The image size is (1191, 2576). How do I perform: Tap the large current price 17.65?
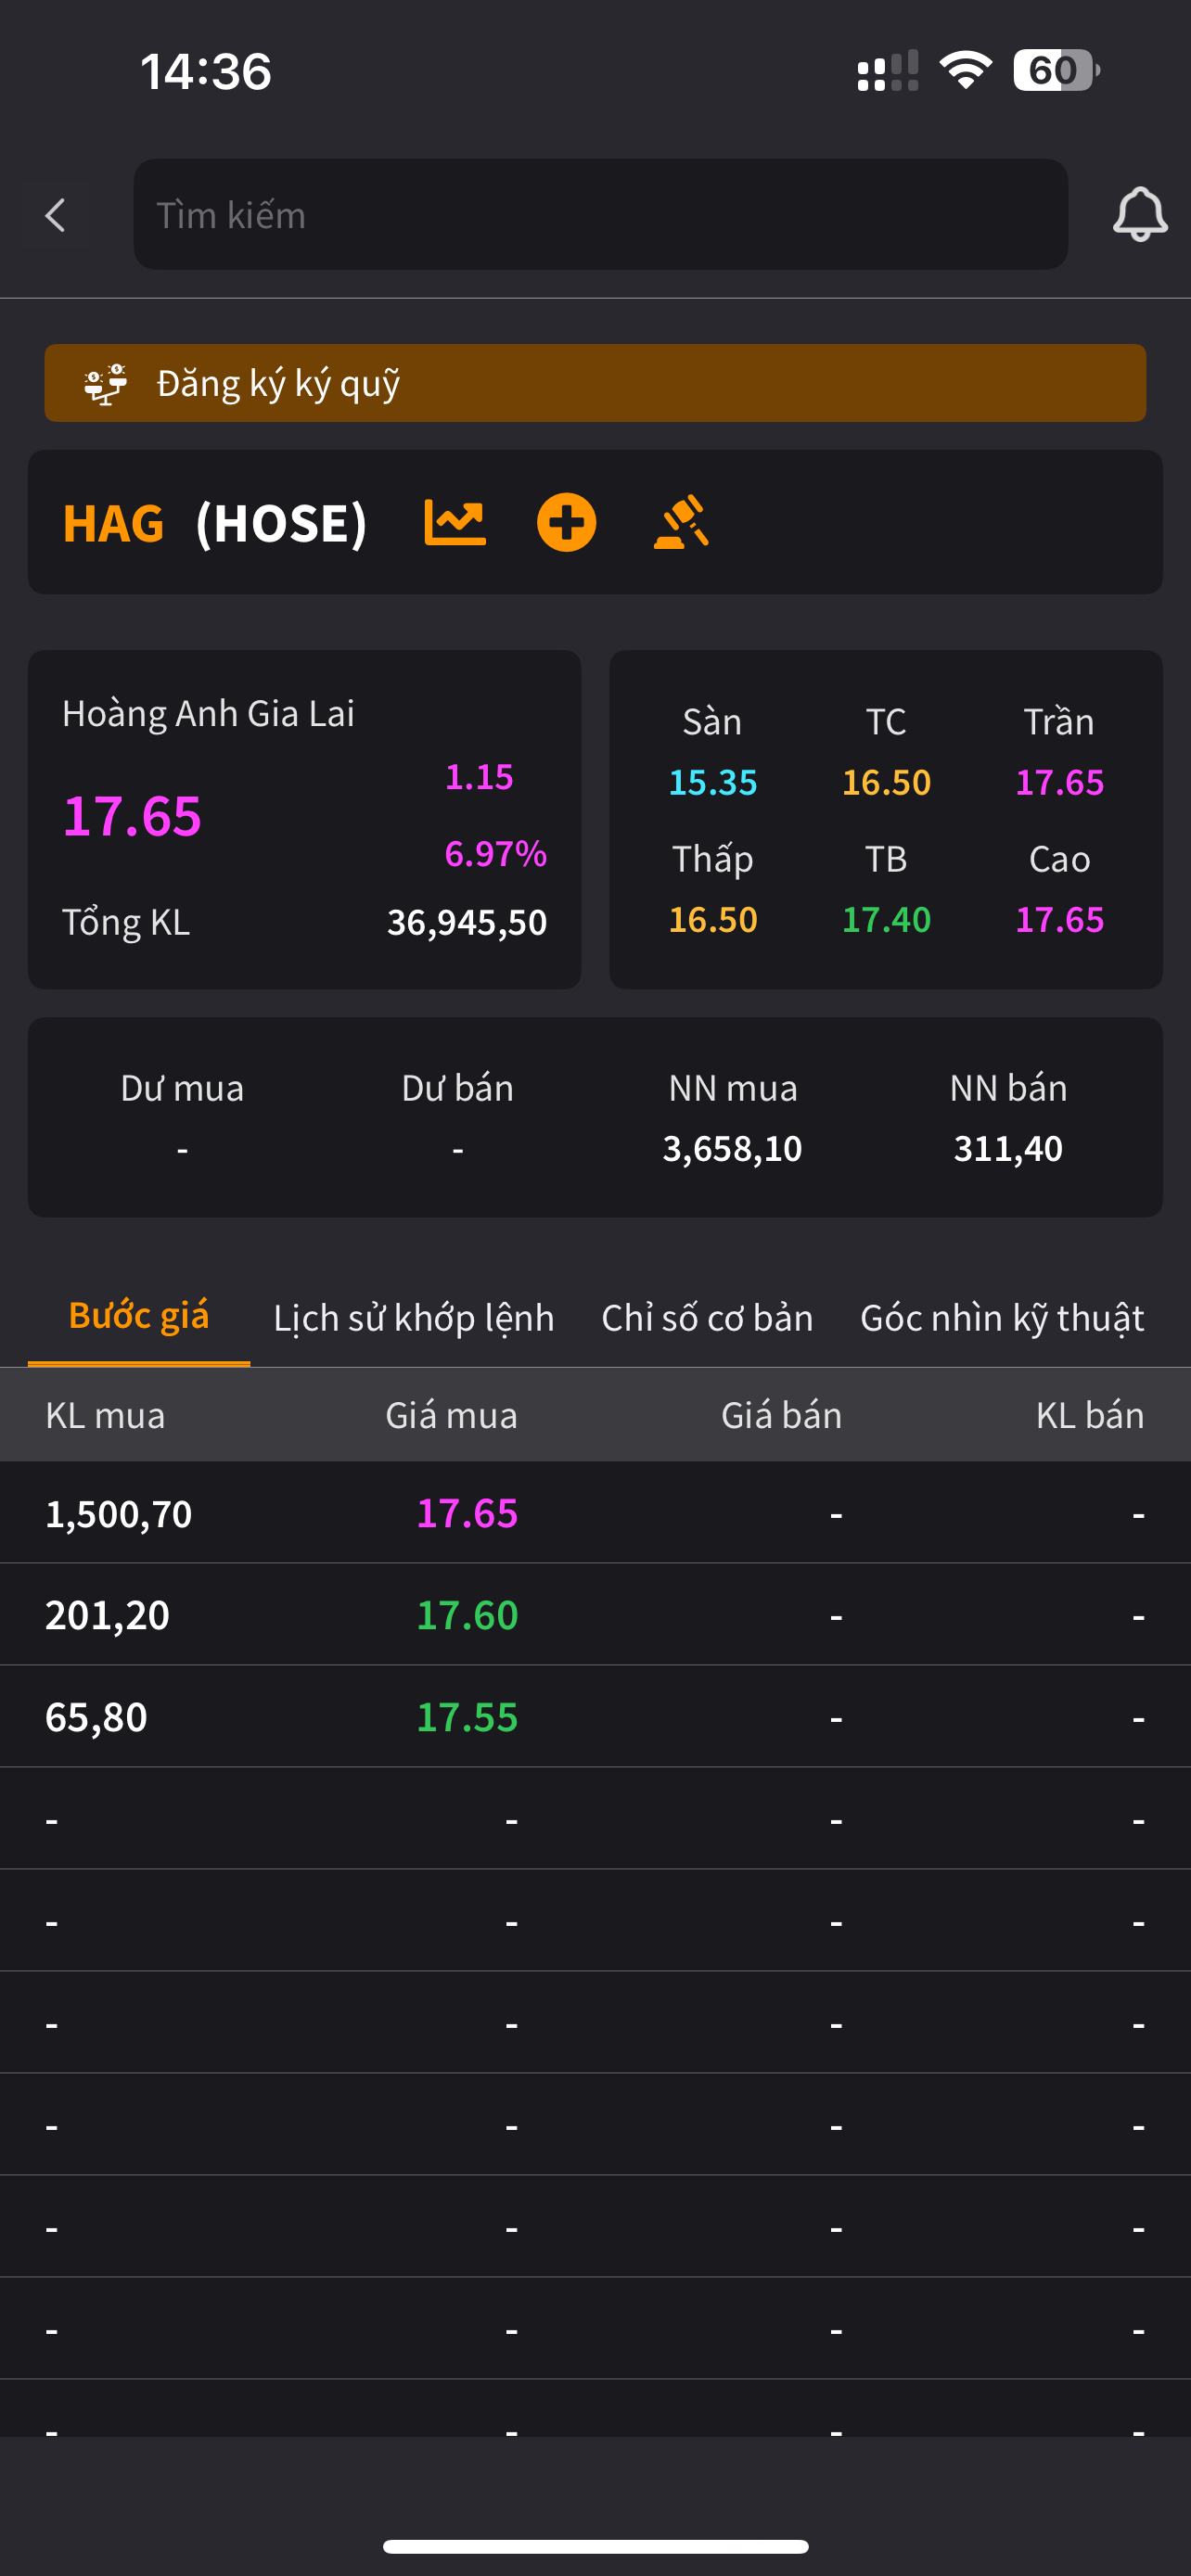pyautogui.click(x=132, y=816)
